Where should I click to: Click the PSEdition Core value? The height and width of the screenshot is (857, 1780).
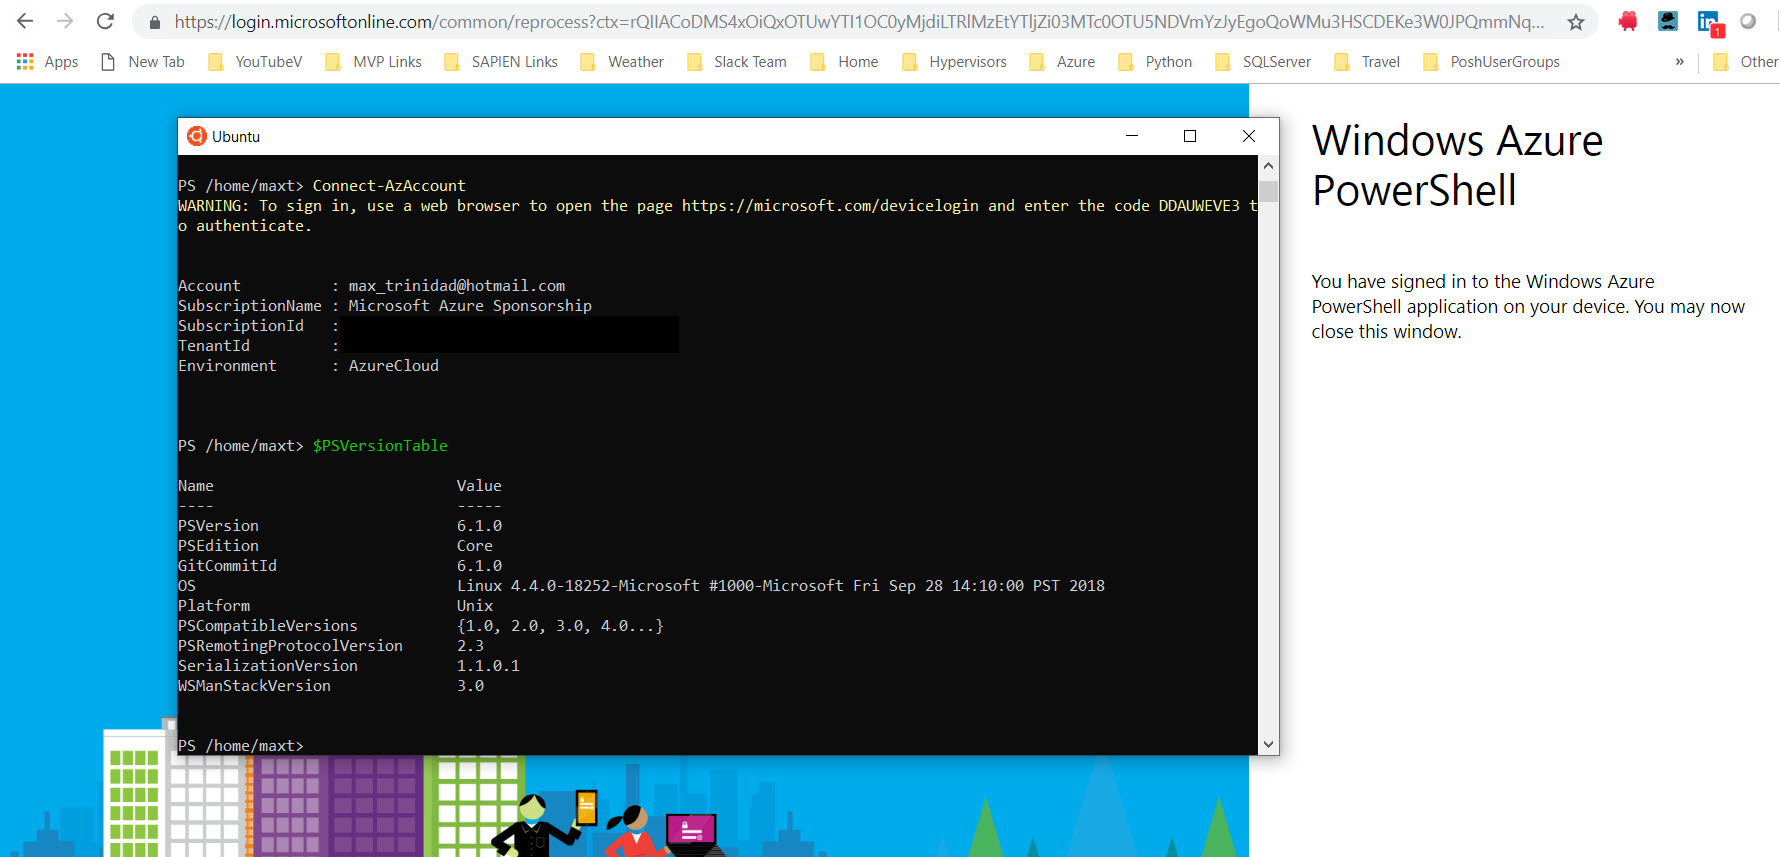(x=475, y=546)
